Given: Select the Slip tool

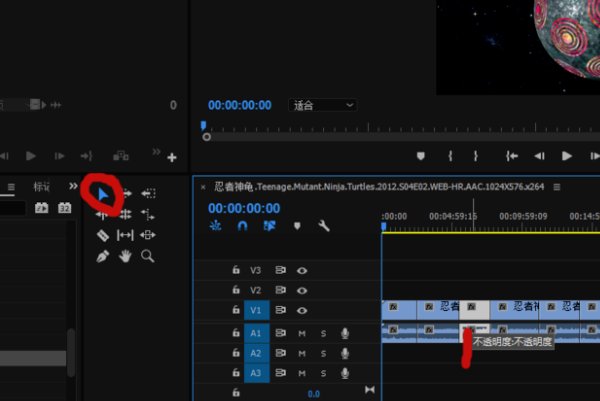Looking at the screenshot, I should click(126, 235).
